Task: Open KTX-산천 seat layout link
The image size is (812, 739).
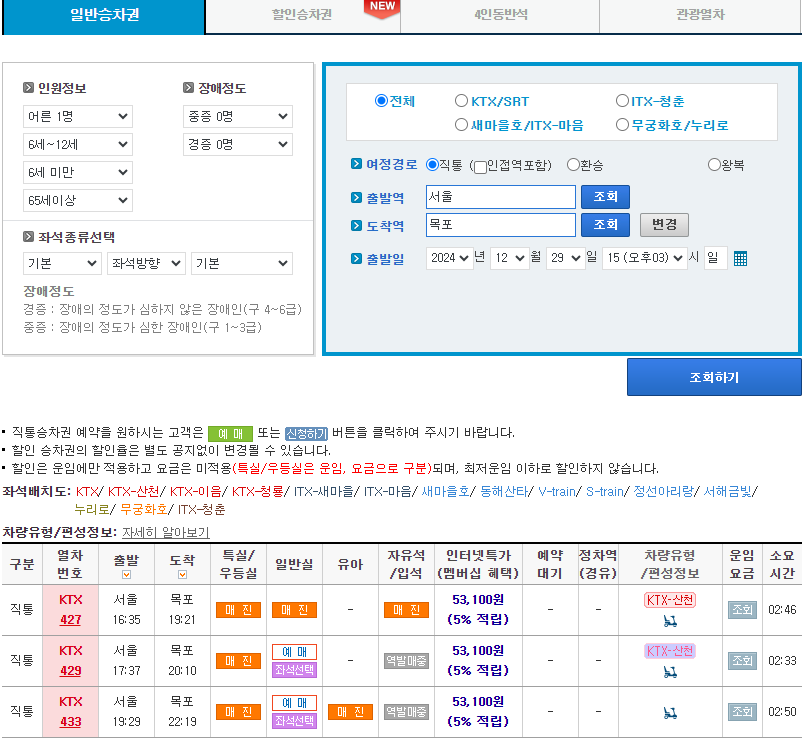Action: (x=133, y=491)
